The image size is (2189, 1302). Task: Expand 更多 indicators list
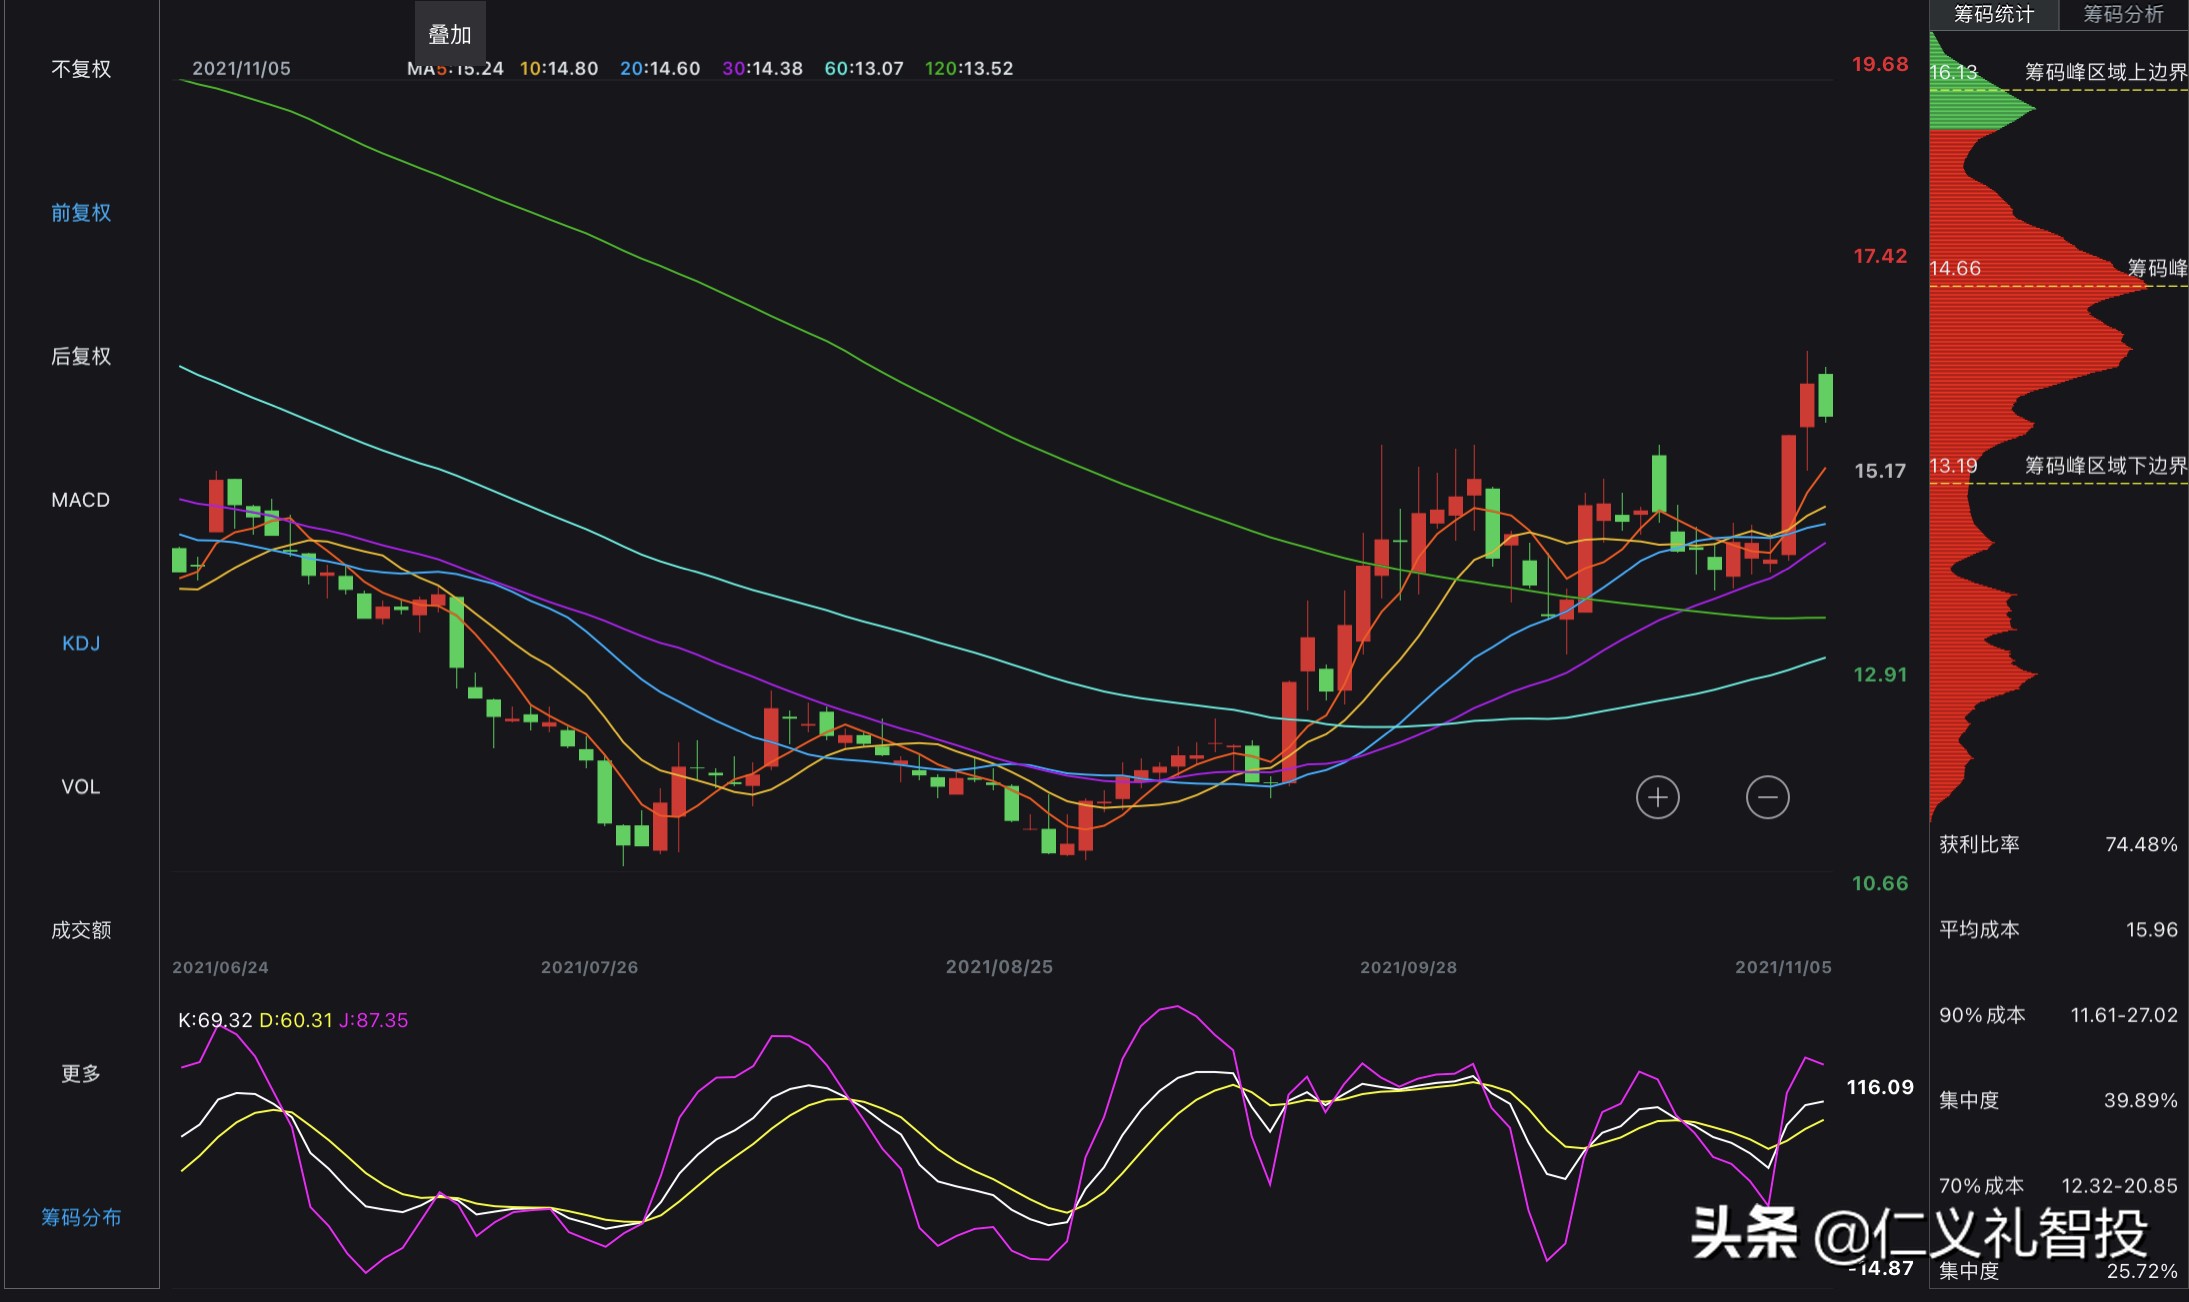tap(81, 1074)
